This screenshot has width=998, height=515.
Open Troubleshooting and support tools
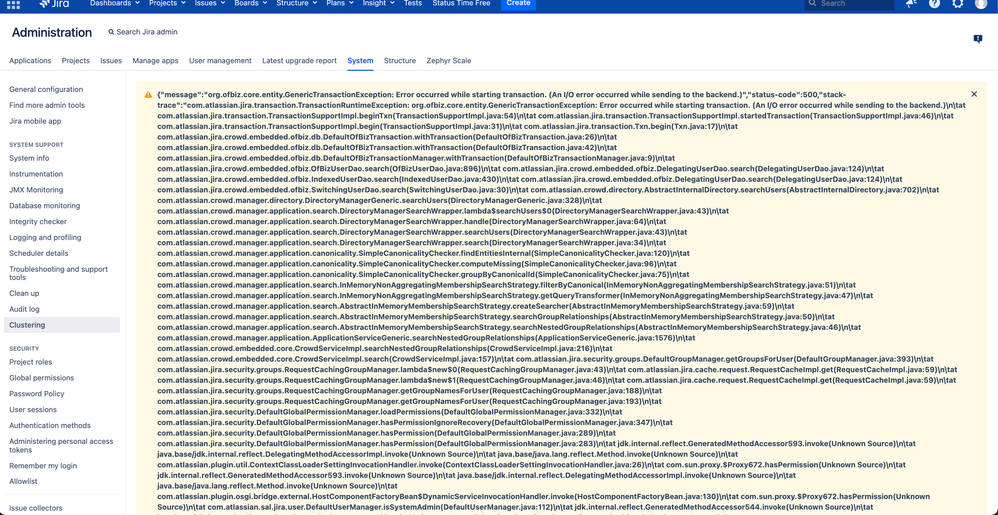pyautogui.click(x=59, y=273)
